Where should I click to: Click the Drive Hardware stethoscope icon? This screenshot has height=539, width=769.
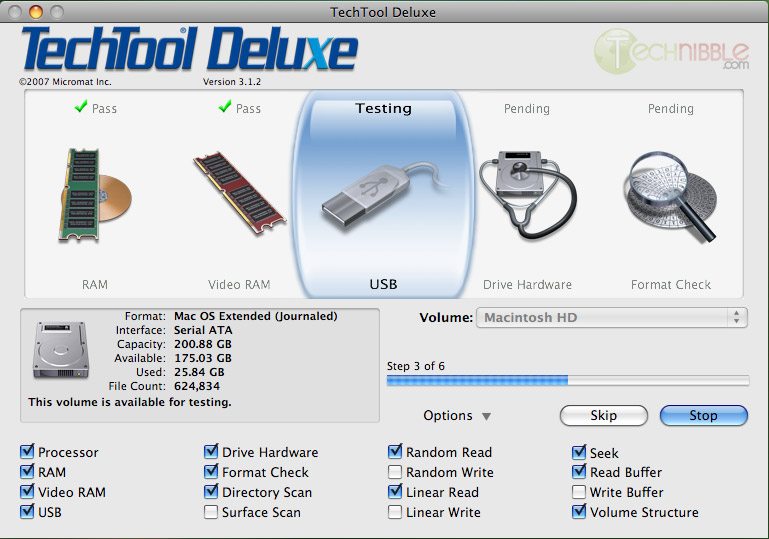coord(527,194)
